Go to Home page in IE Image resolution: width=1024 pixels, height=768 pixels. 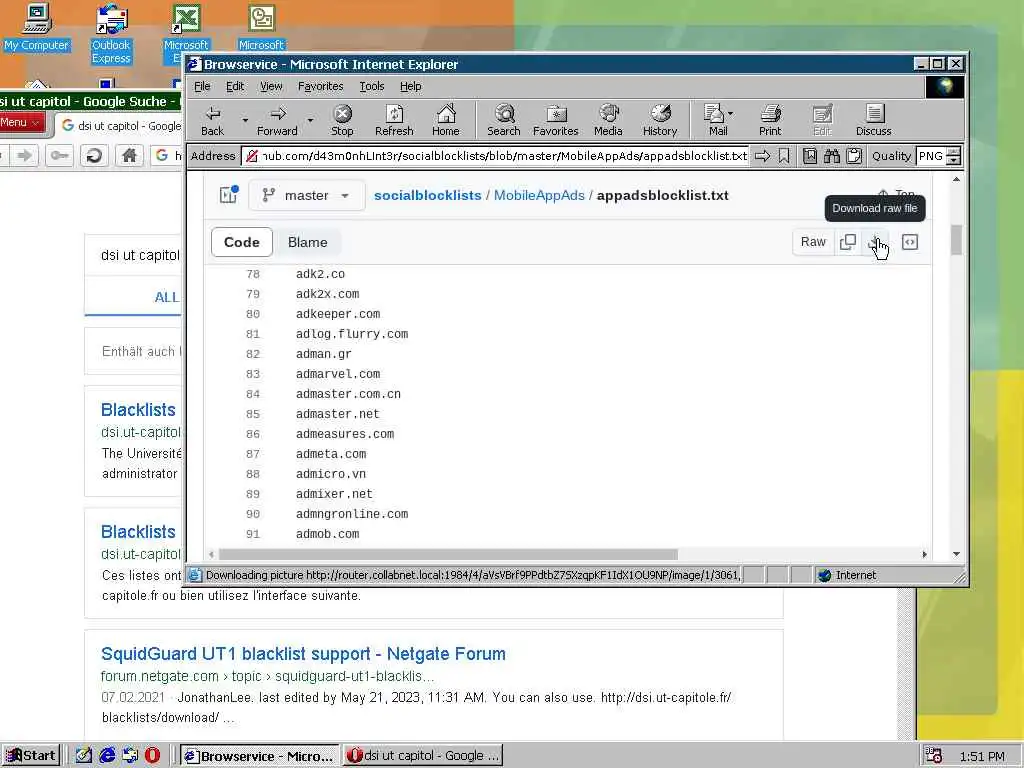pyautogui.click(x=445, y=121)
